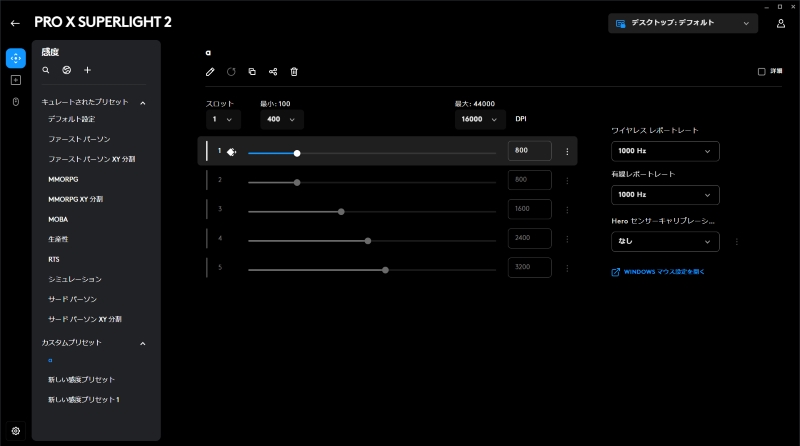
Task: Select the ファーストパーソン preset
Action: coord(79,139)
